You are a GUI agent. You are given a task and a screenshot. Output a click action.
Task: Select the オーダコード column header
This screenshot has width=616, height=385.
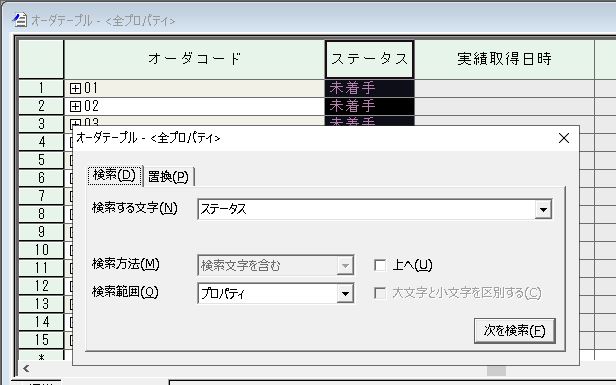(x=194, y=59)
